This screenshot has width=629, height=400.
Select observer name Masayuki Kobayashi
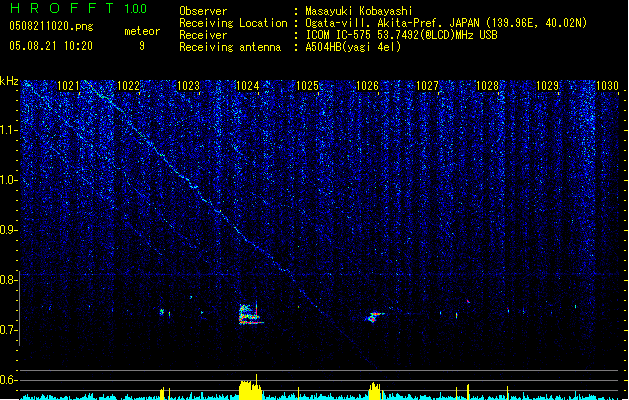pyautogui.click(x=359, y=11)
